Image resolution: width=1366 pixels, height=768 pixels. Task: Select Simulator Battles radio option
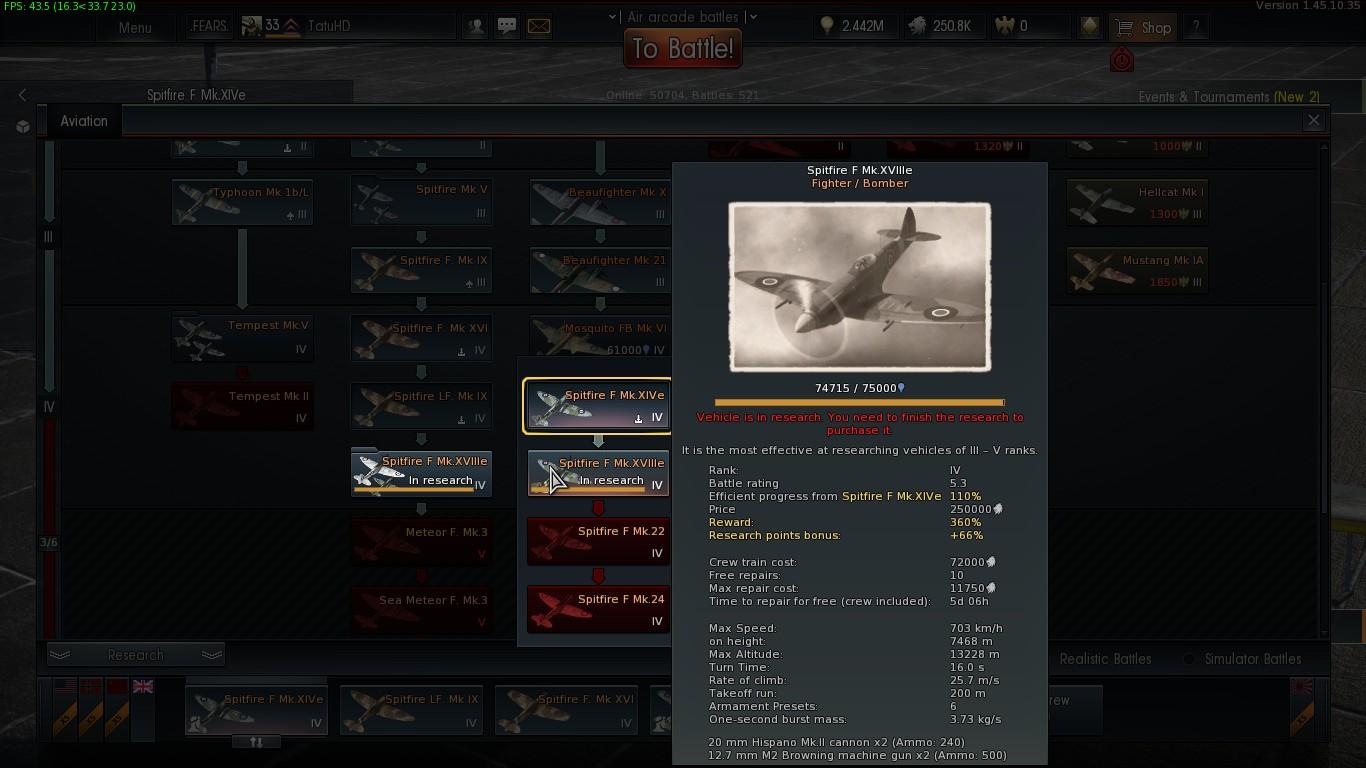point(1242,659)
